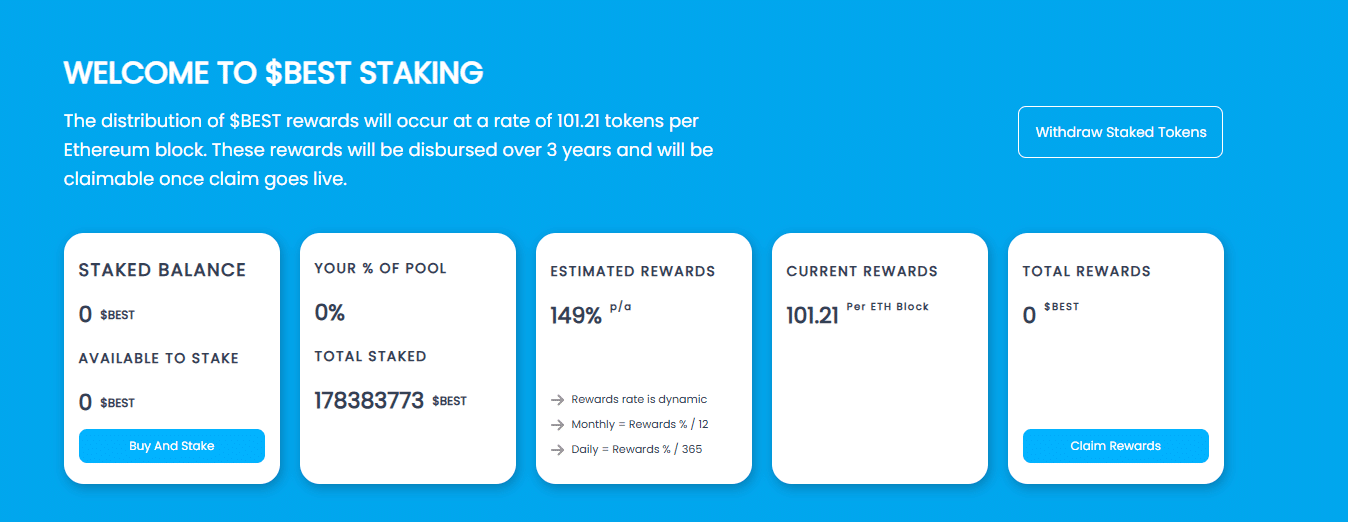Viewport: 1348px width, 522px height.
Task: Click the arrow icon beside Rewards rate is dynamic
Action: point(558,400)
